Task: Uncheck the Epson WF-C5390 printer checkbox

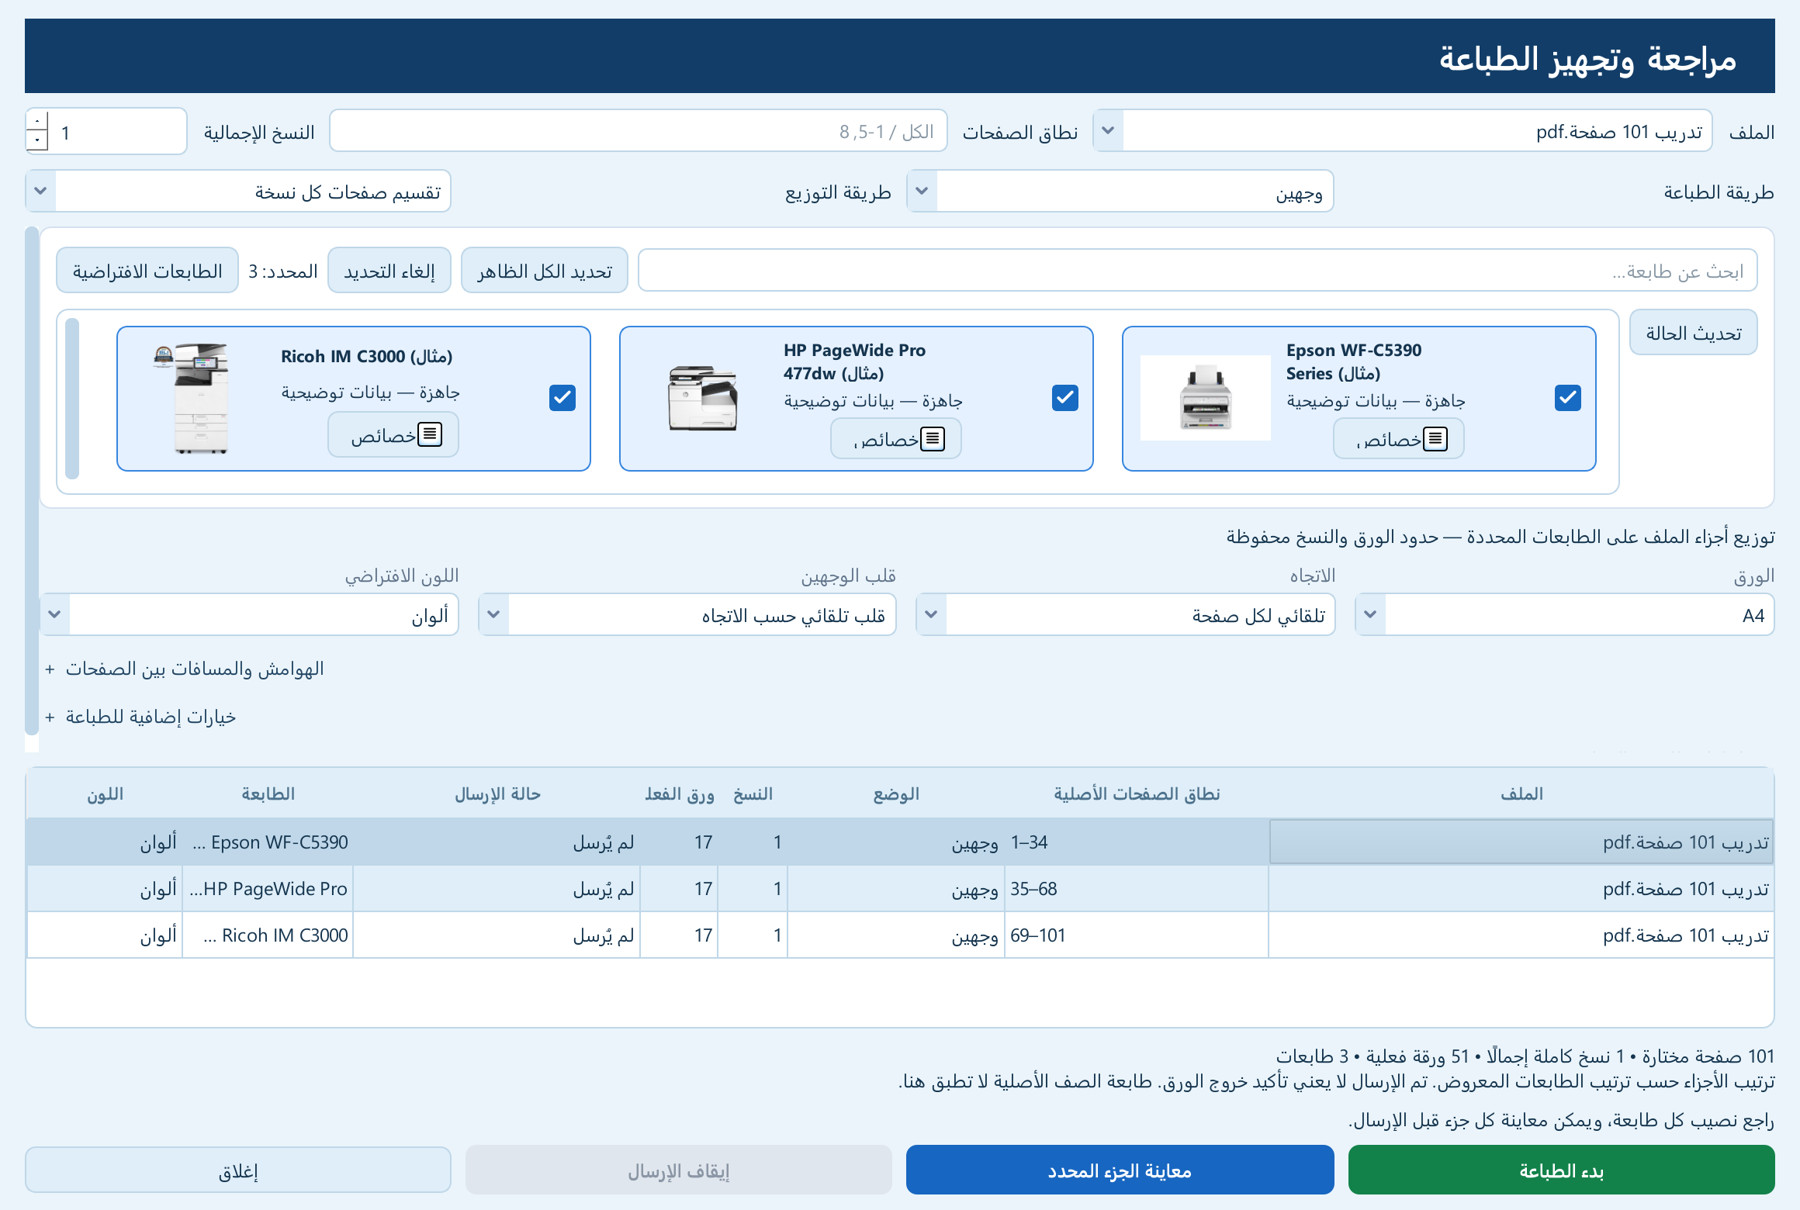Action: point(1568,398)
